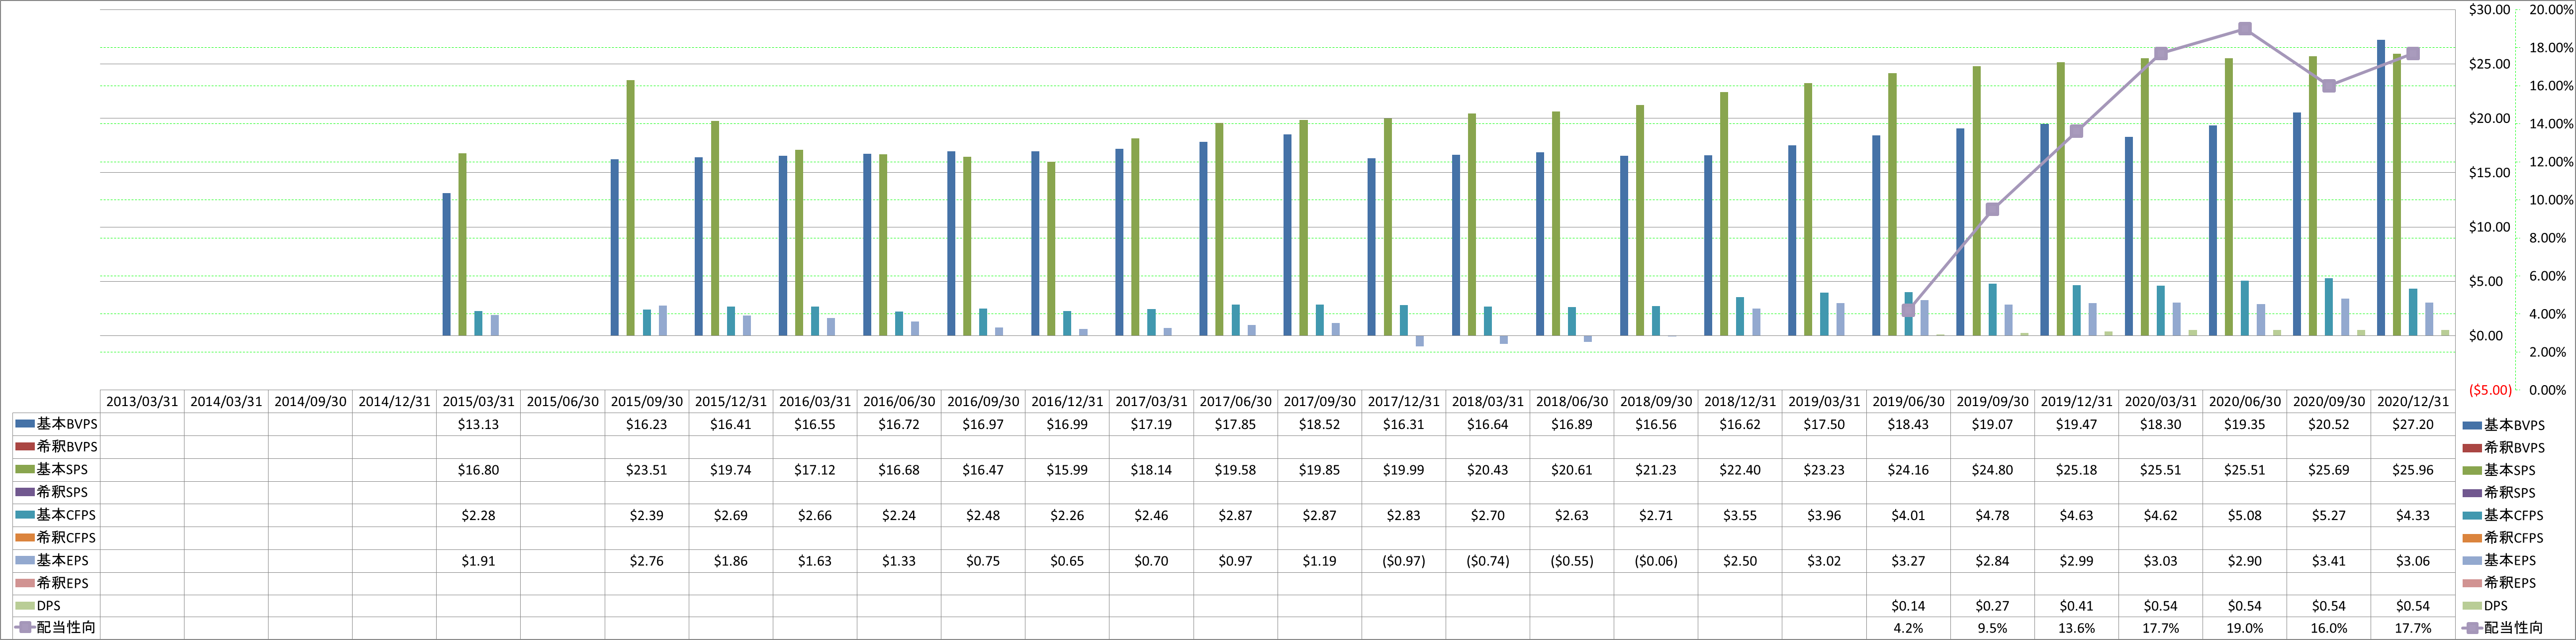Click the 2015/09/30 column header
The height and width of the screenshot is (640, 2576).
click(646, 401)
